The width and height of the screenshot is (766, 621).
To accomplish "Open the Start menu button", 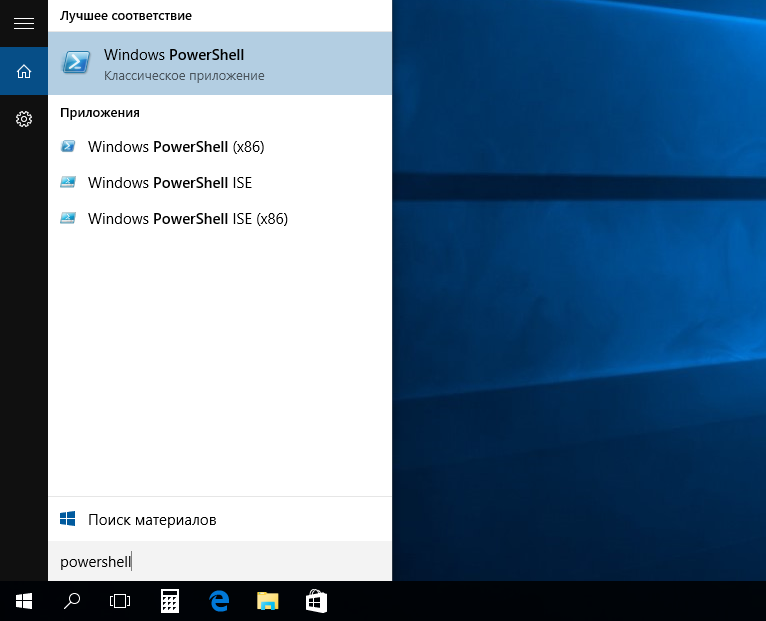I will pyautogui.click(x=24, y=601).
